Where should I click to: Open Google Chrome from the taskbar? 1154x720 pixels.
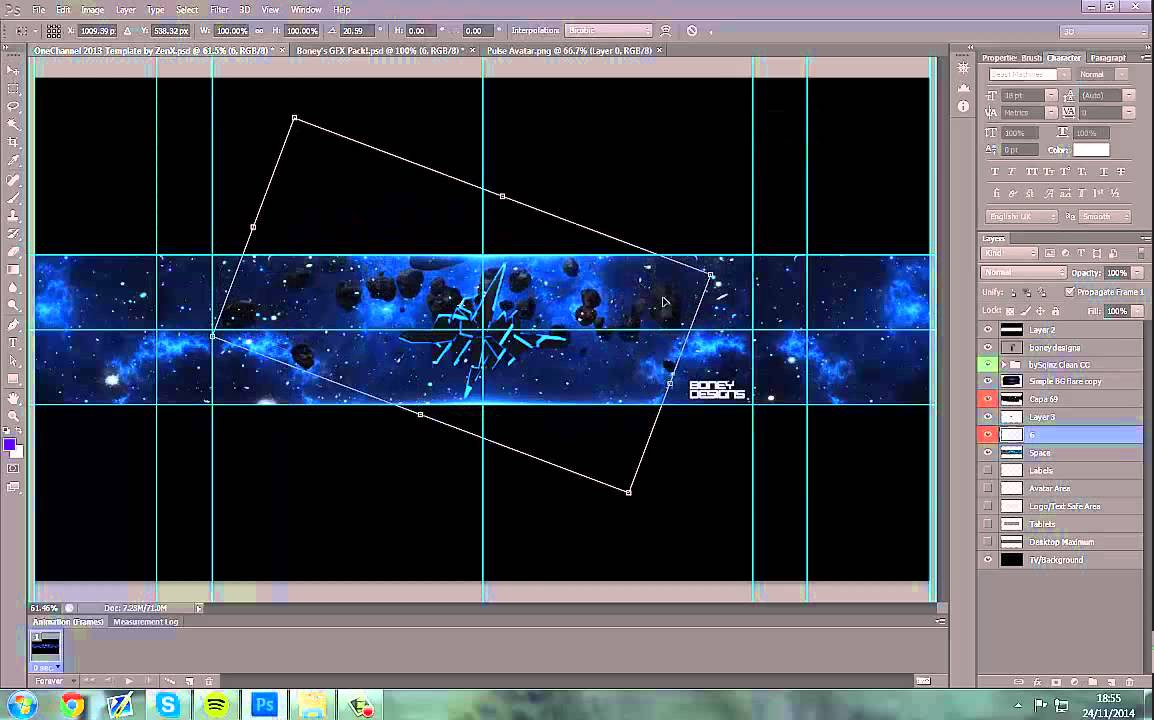[72, 705]
